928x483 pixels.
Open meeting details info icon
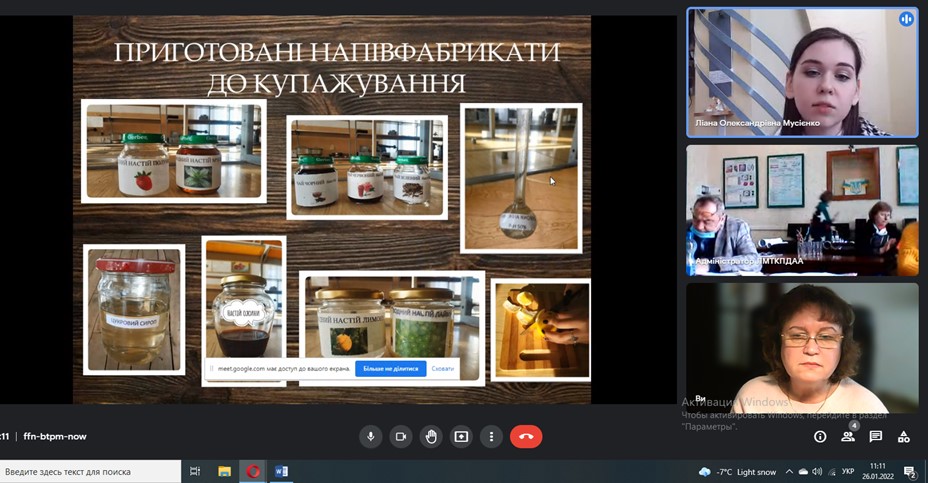[820, 437]
